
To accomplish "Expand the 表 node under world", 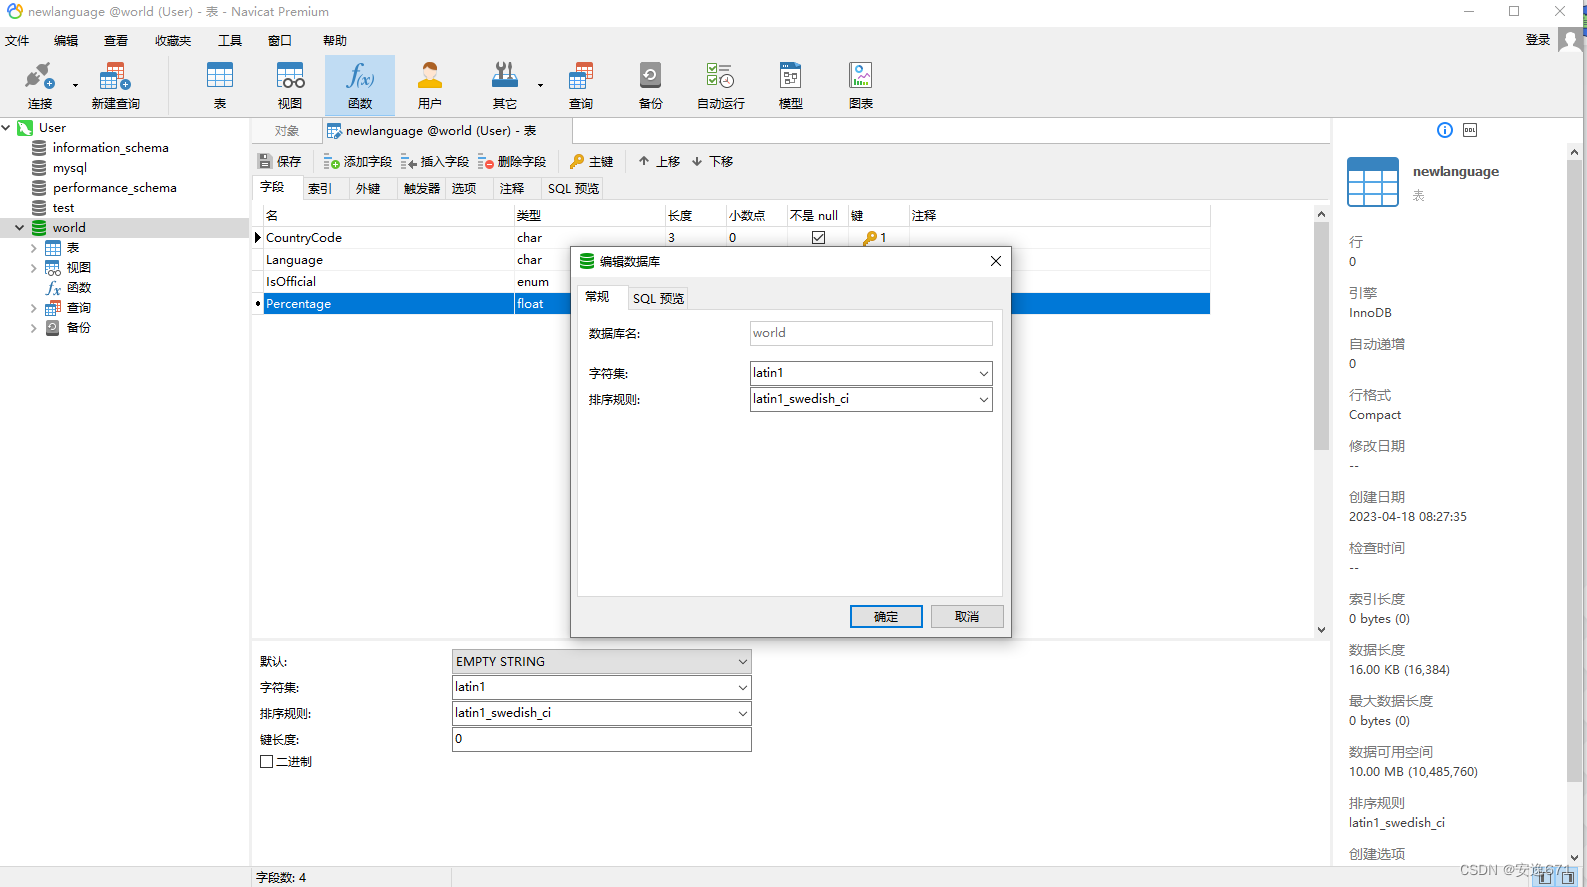I will tap(33, 248).
